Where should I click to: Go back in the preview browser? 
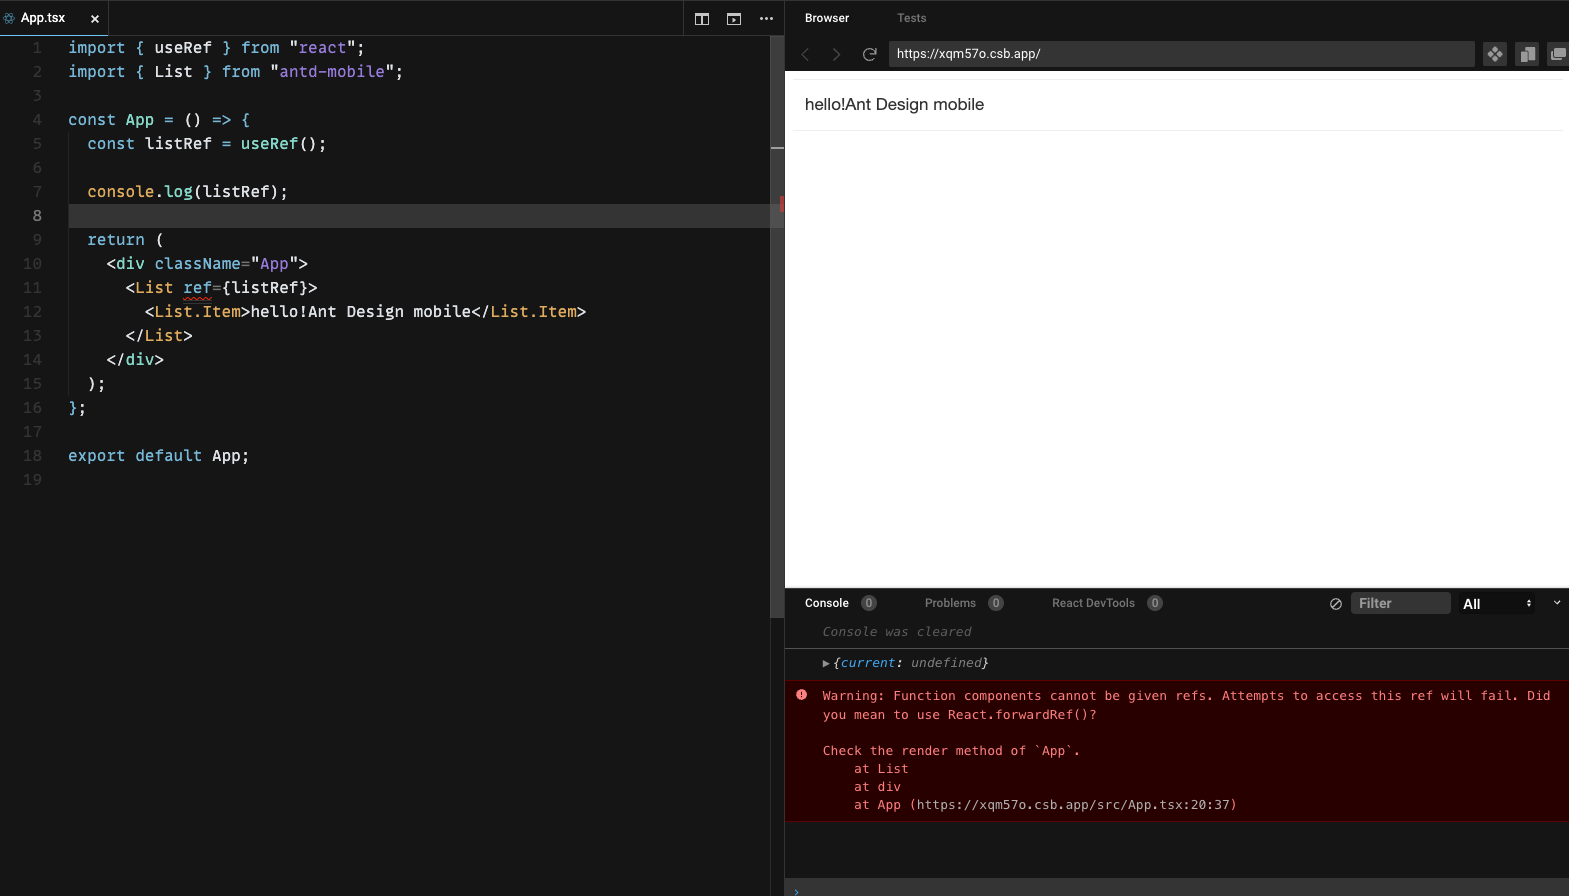coord(805,54)
